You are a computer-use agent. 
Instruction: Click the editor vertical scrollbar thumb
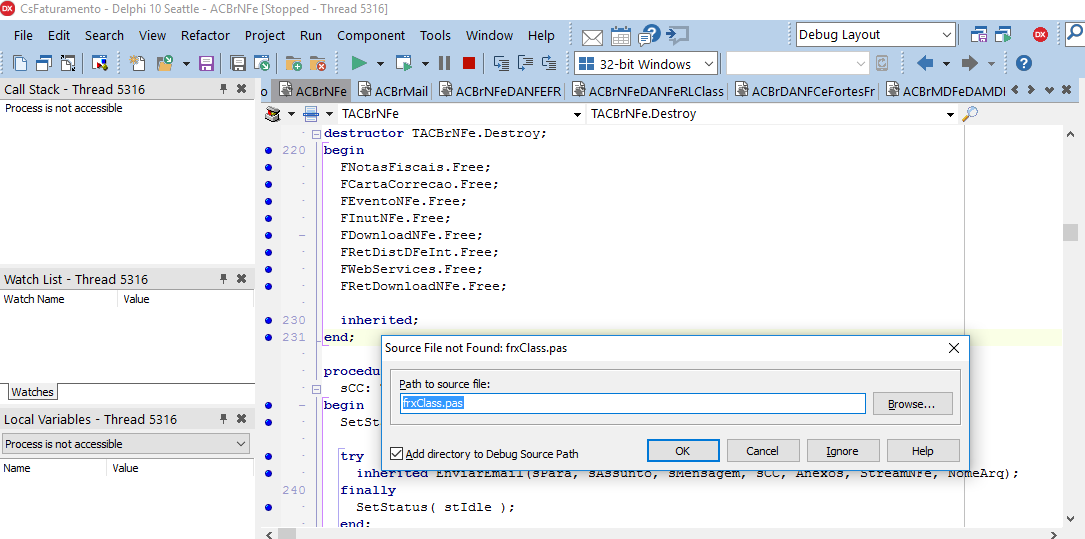click(x=1070, y=232)
